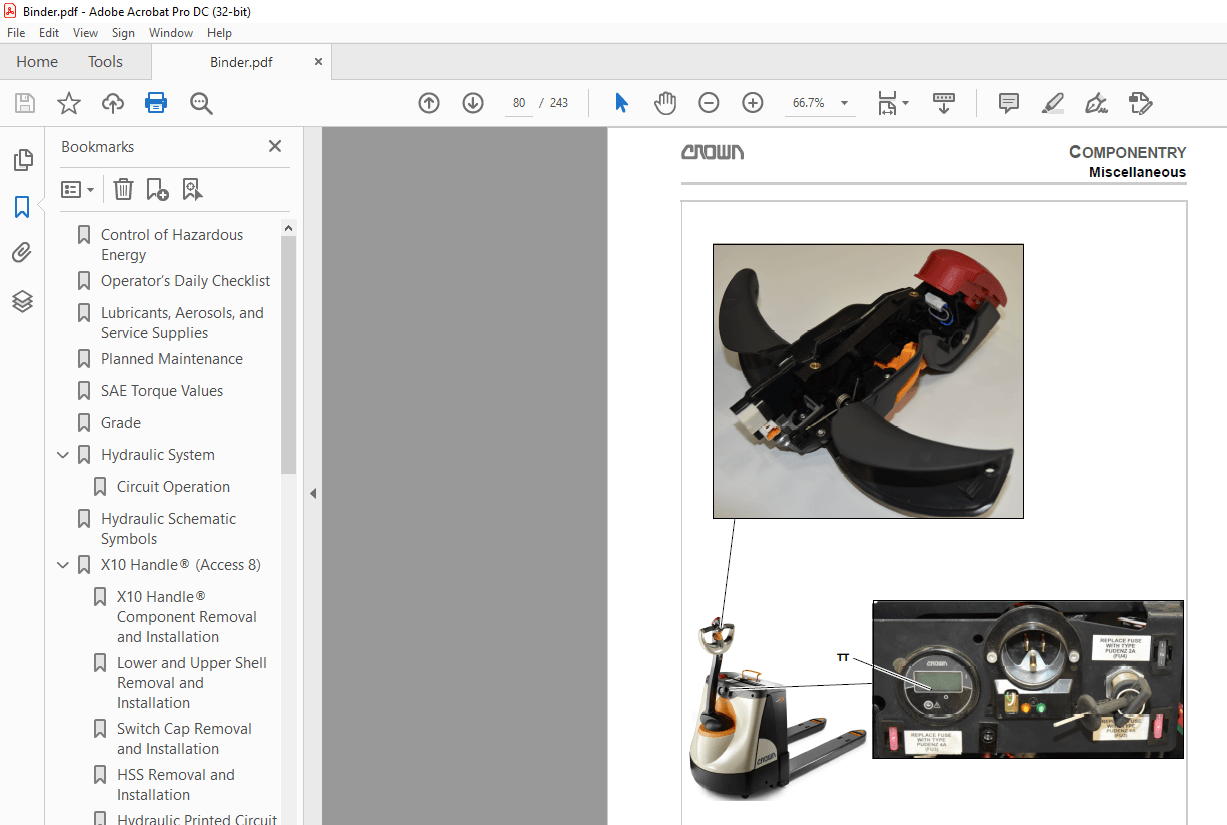1227x825 pixels.
Task: Click the Print file icon
Action: click(x=156, y=103)
